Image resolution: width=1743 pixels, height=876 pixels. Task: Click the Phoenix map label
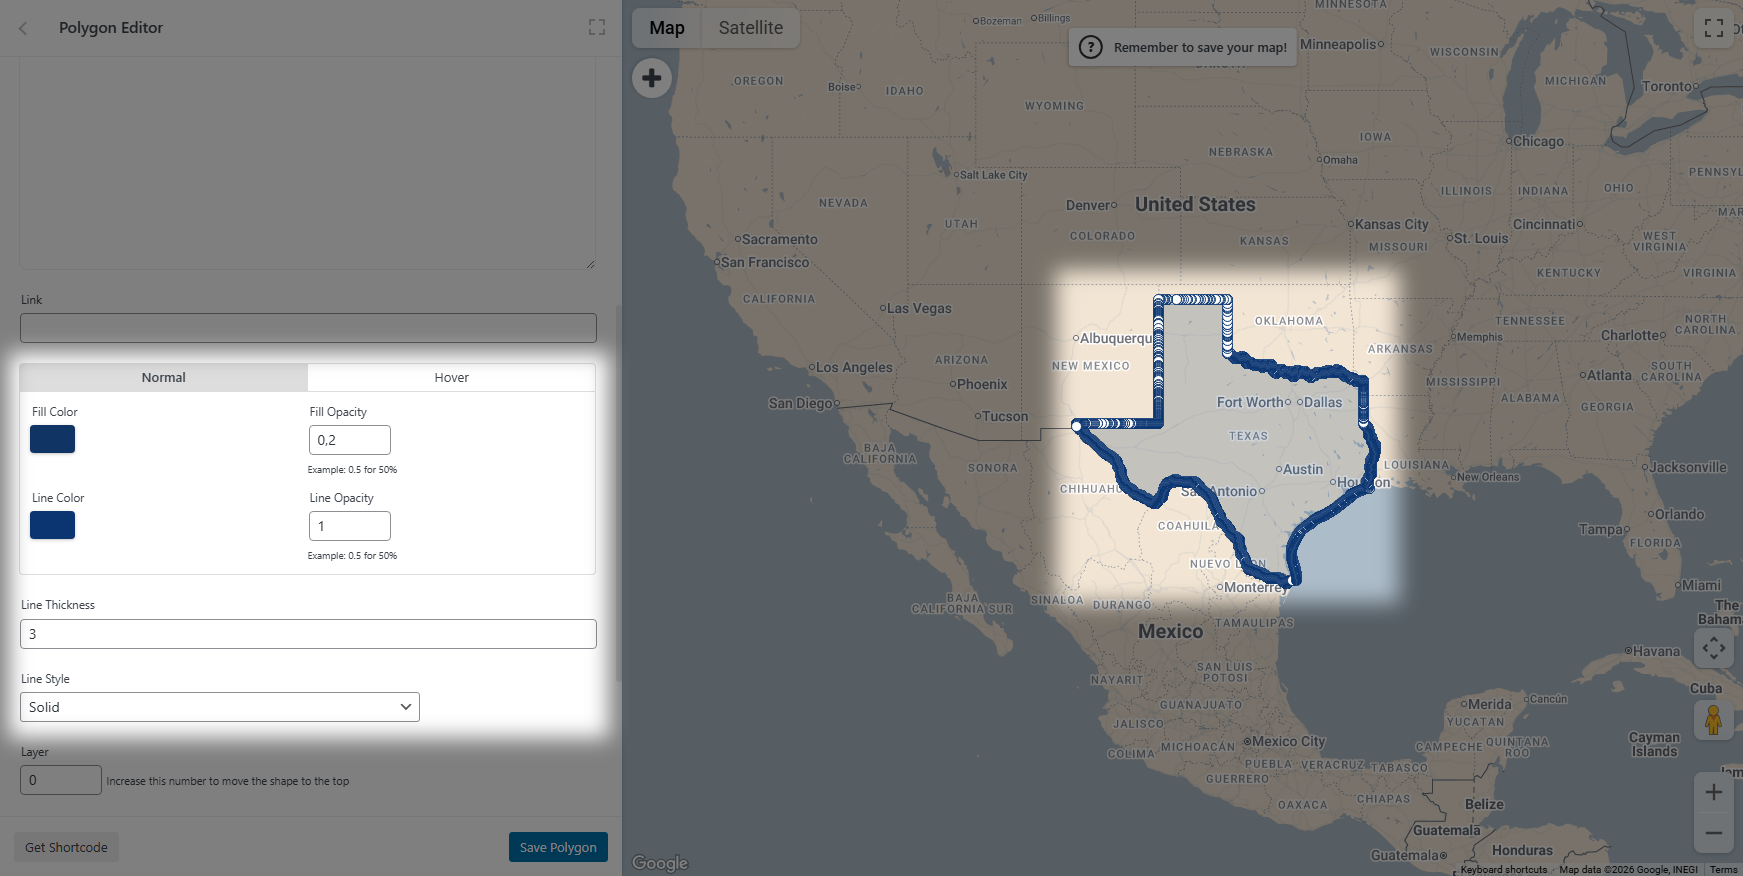tap(982, 384)
